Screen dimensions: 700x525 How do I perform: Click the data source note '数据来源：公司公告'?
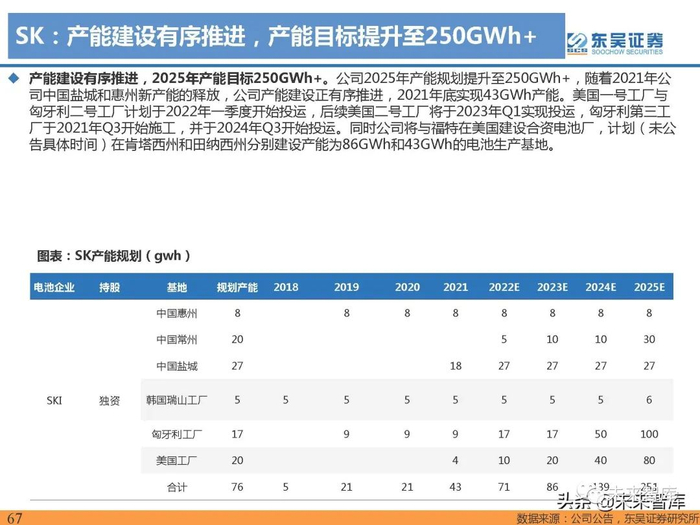coord(566,519)
